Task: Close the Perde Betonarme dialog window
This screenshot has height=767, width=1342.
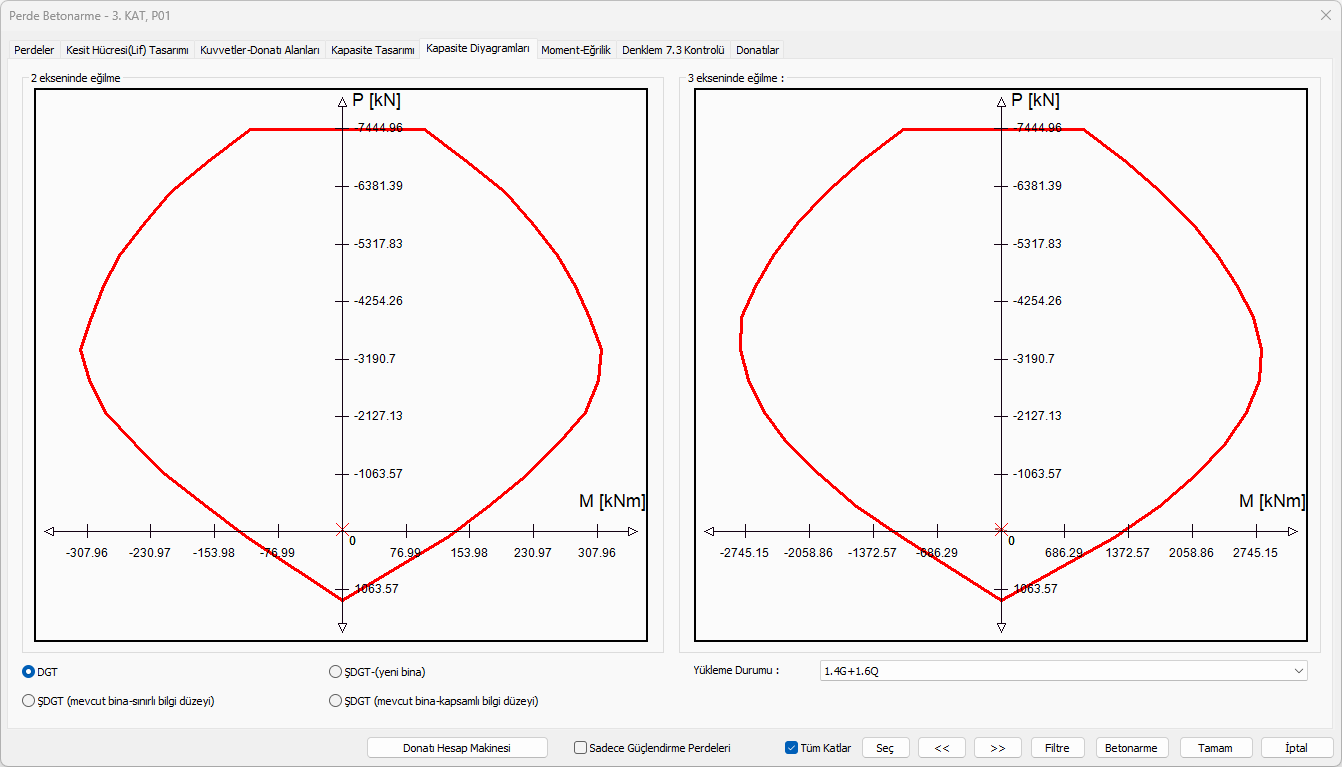Action: pyautogui.click(x=1325, y=16)
